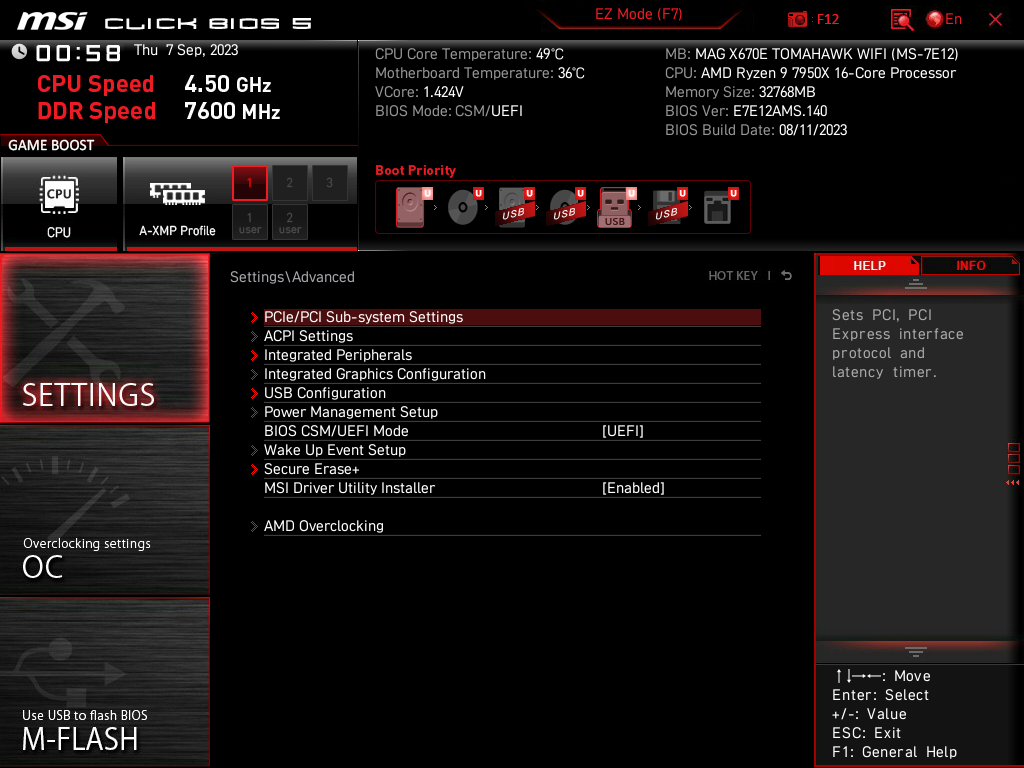
Task: Select A-XMP profile 3
Action: pyautogui.click(x=329, y=183)
